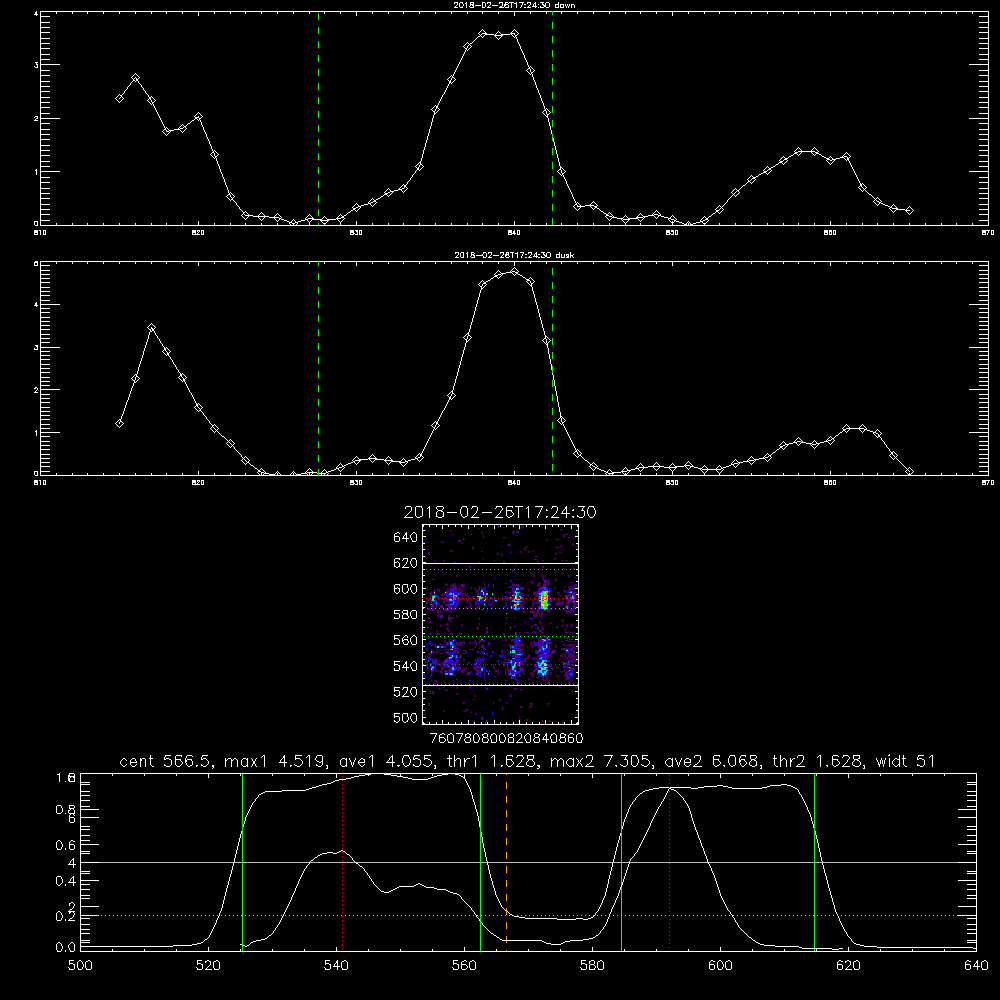
Task: Select the first diamond data point in dawn plot
Action: [x=119, y=98]
